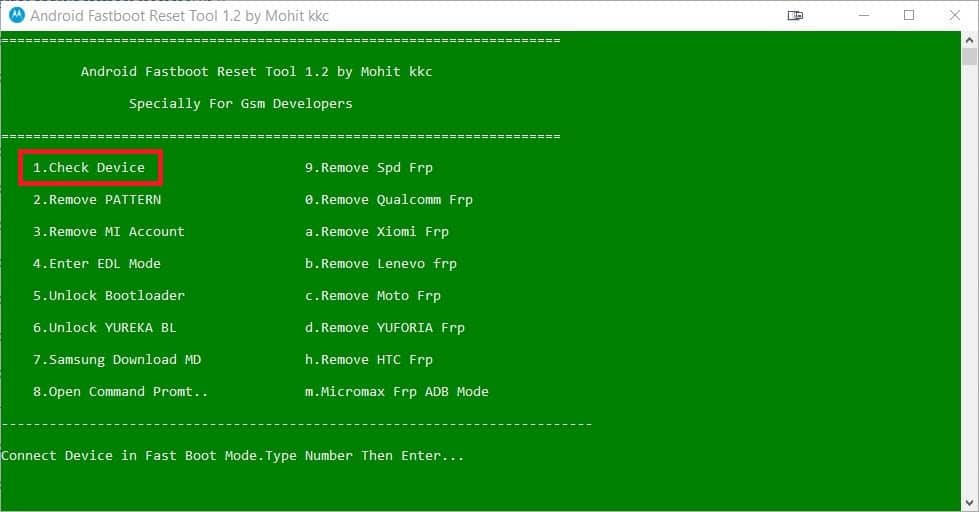Minimize the Fastboot Reset Tool window
The width and height of the screenshot is (979, 512).
coord(864,16)
